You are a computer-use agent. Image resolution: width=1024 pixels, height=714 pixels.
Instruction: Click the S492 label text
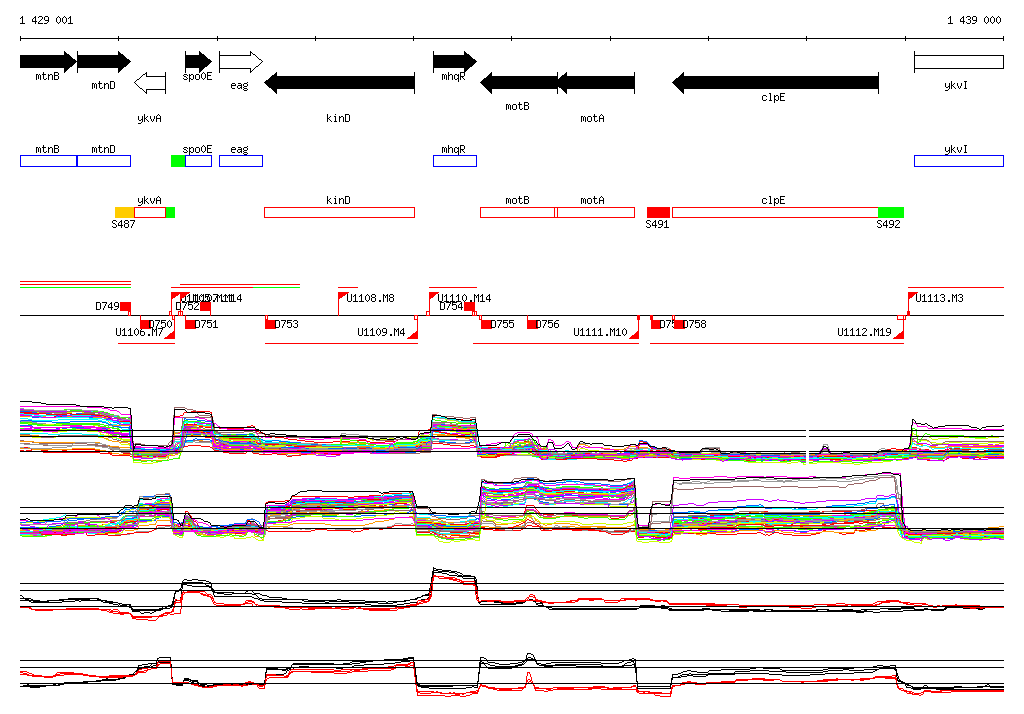point(888,224)
